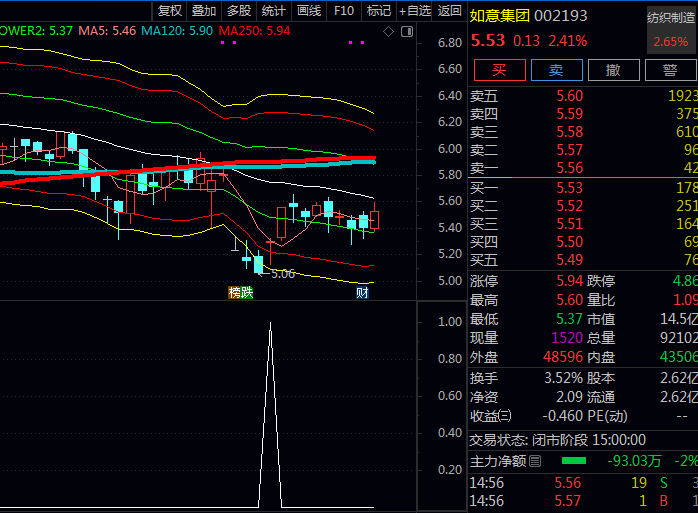Open the 复权 toolbar option
Screen dimensions: 698x513
point(170,10)
